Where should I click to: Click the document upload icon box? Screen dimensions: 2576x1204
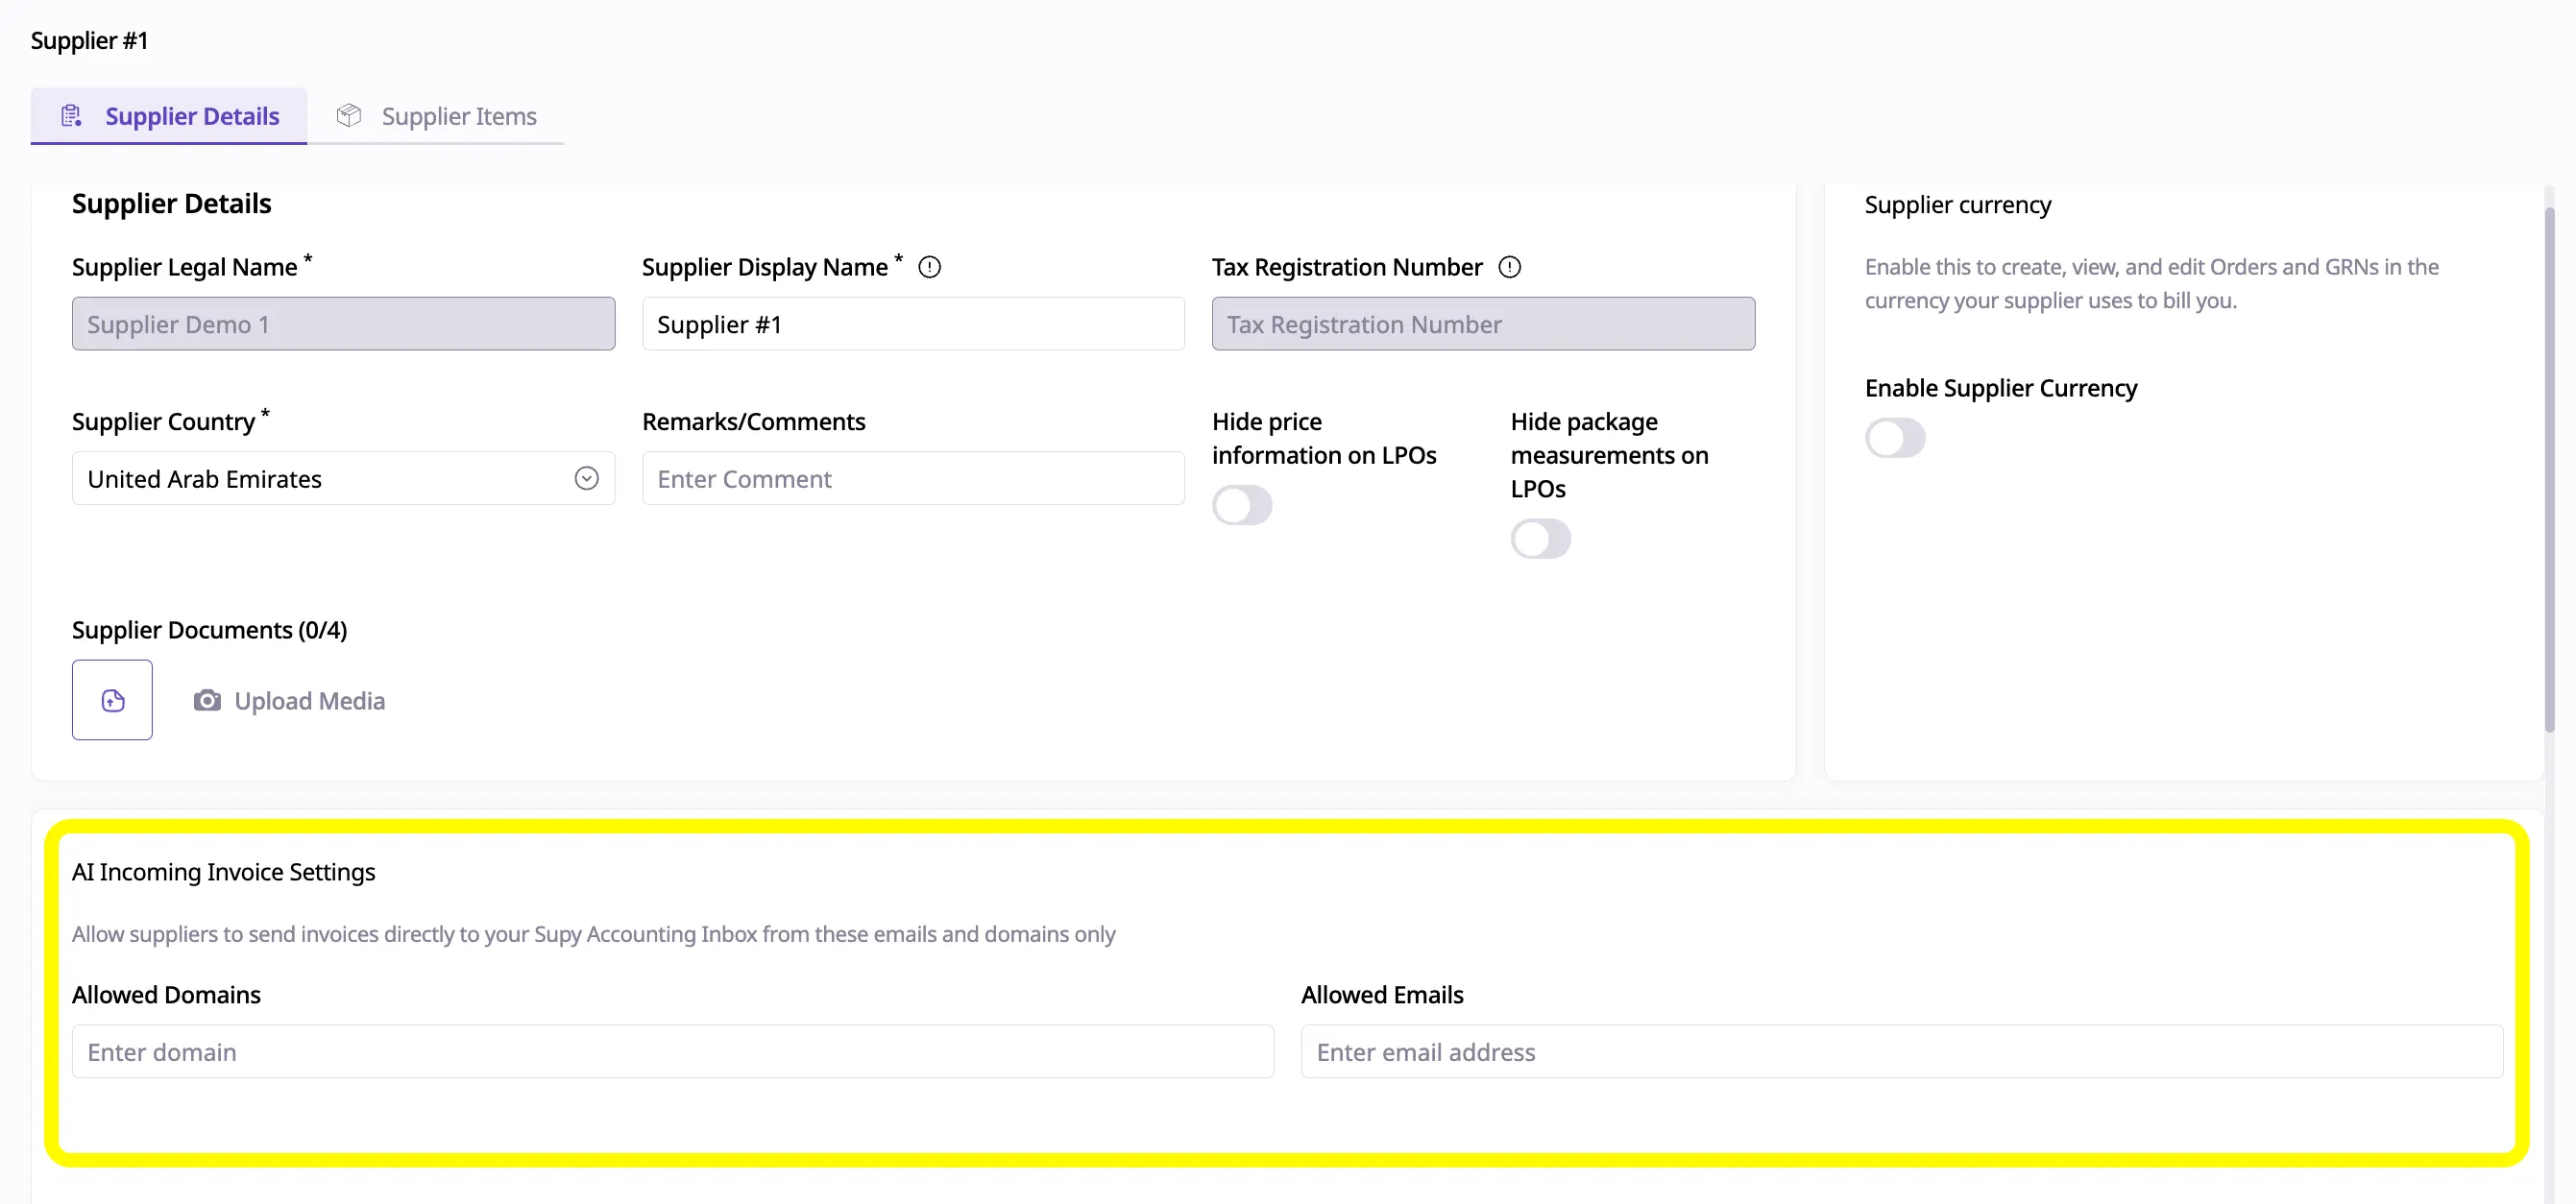(112, 700)
